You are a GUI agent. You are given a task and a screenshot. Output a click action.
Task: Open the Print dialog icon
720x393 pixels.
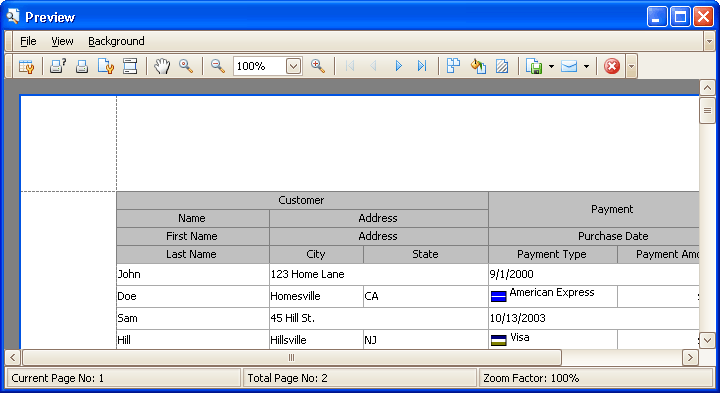[58, 67]
